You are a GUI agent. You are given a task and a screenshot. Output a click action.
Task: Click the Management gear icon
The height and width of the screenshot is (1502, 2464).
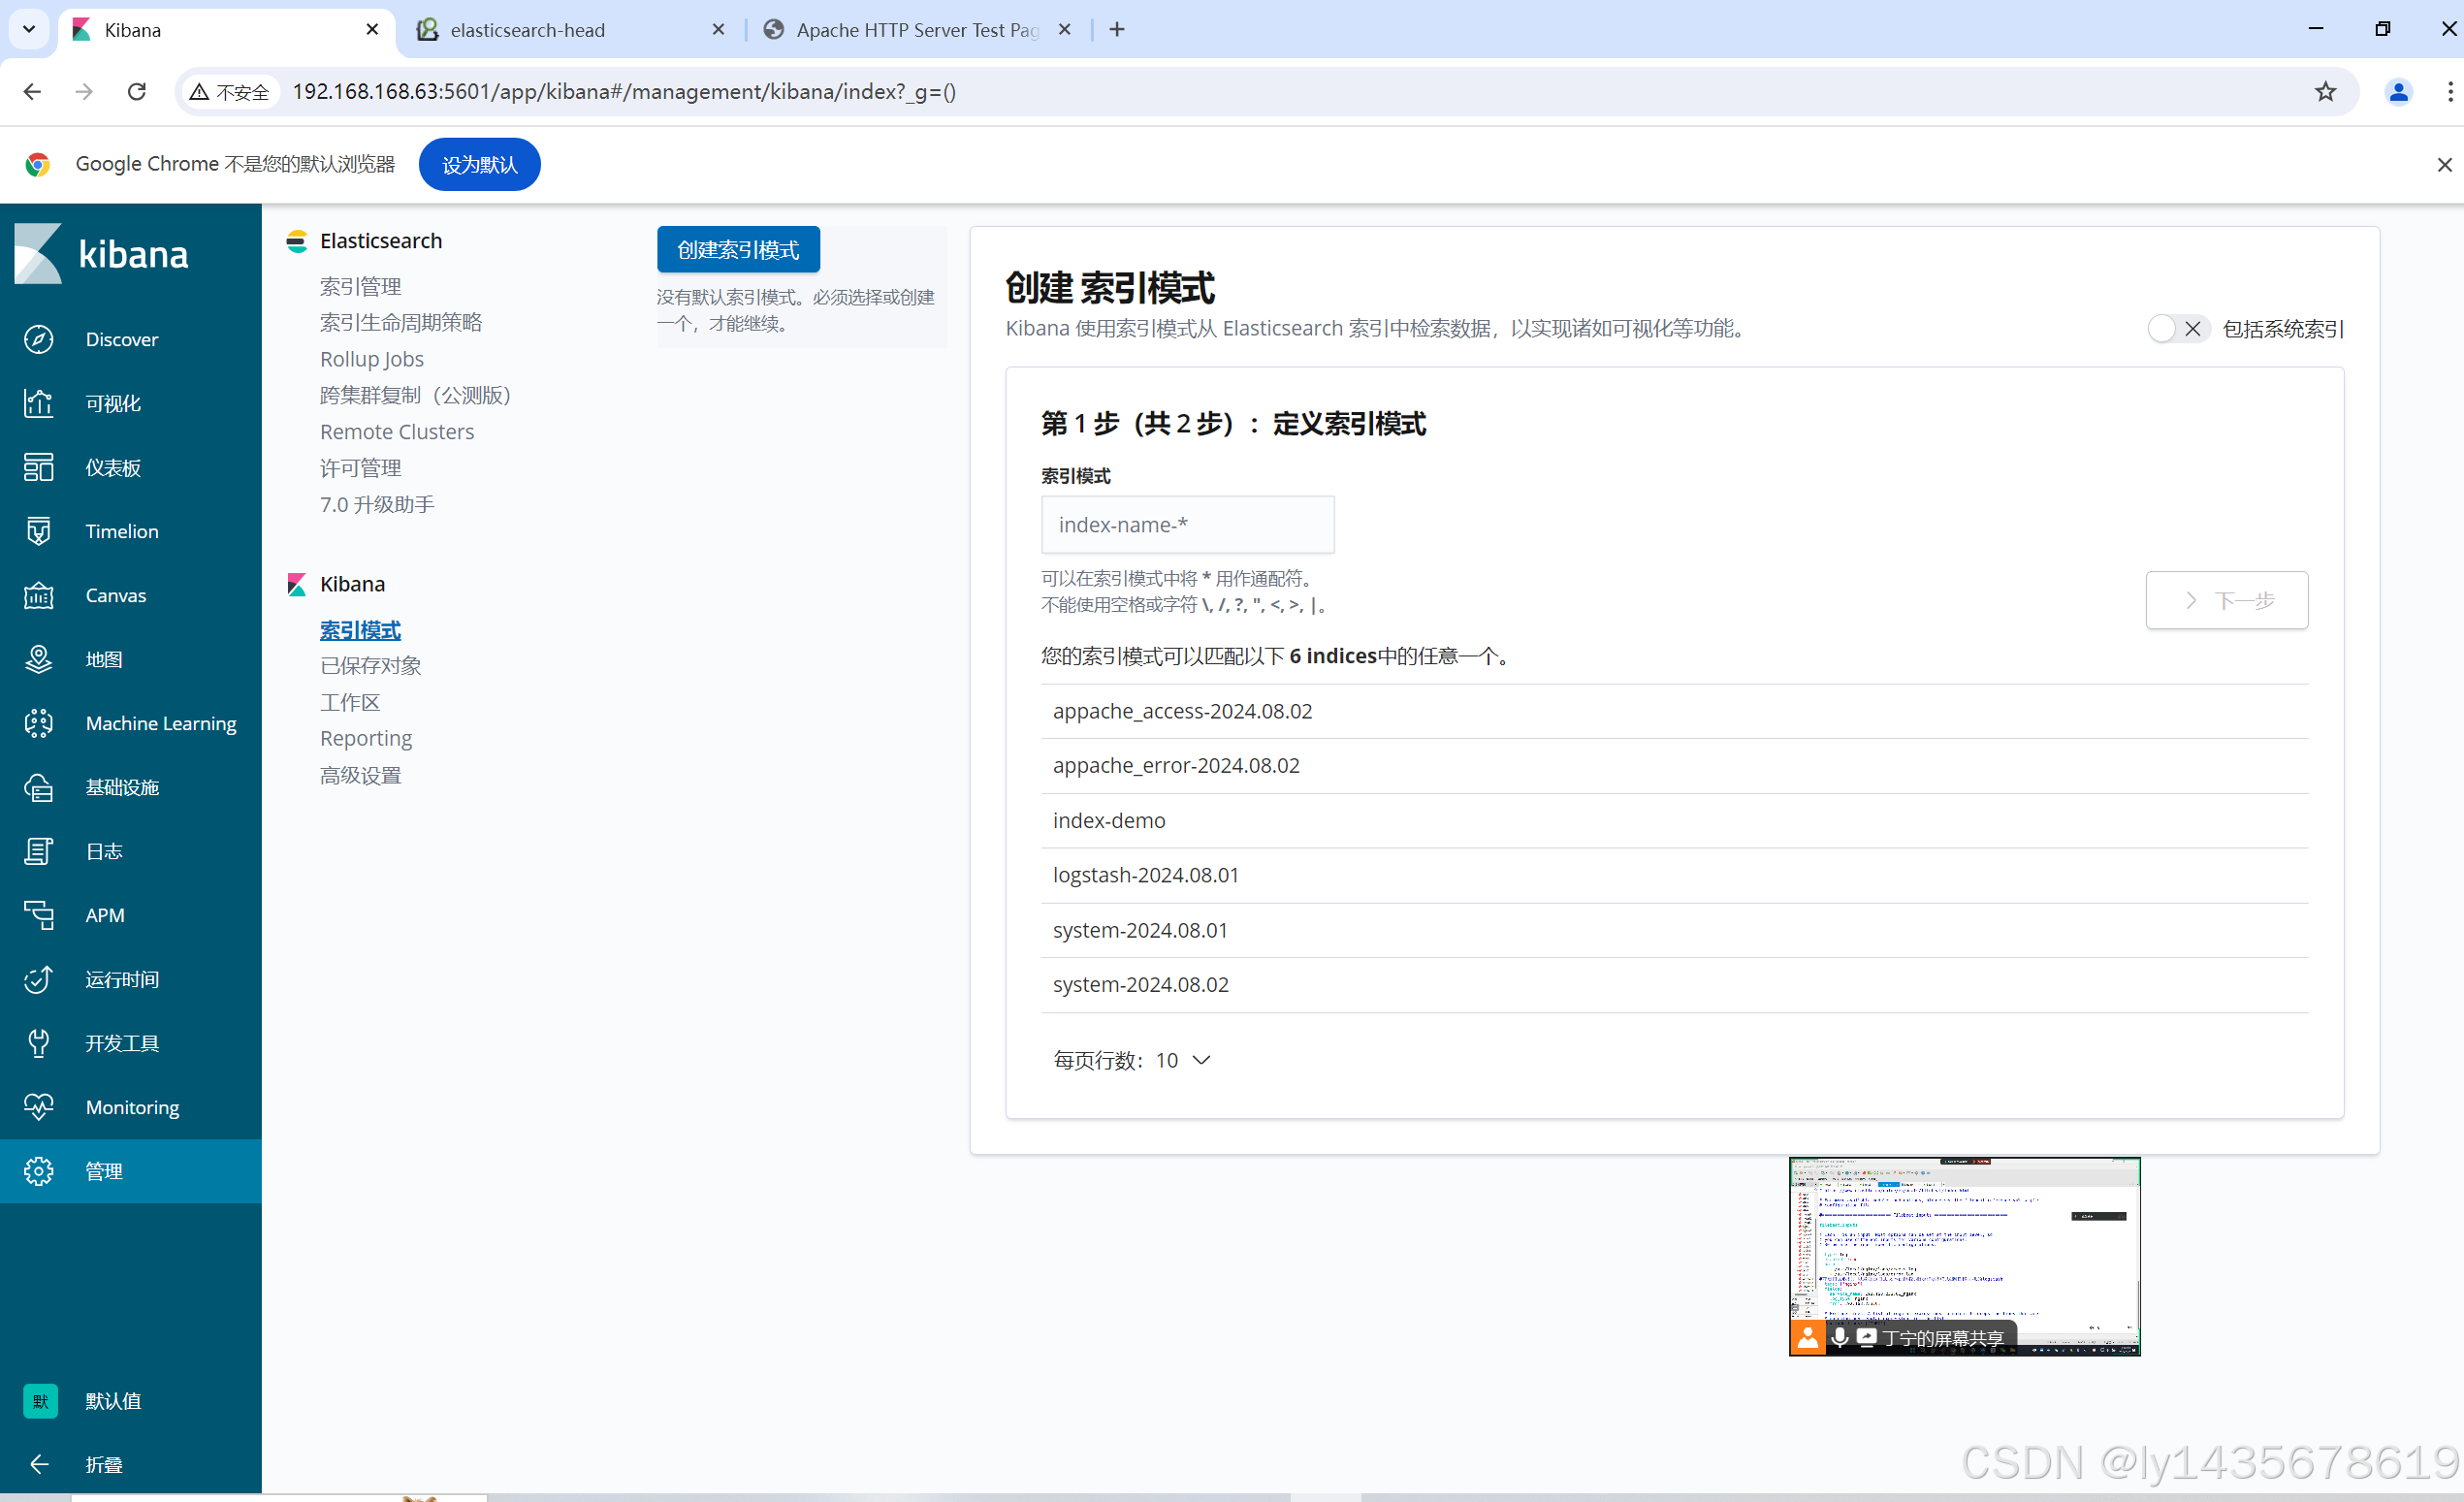point(38,1171)
